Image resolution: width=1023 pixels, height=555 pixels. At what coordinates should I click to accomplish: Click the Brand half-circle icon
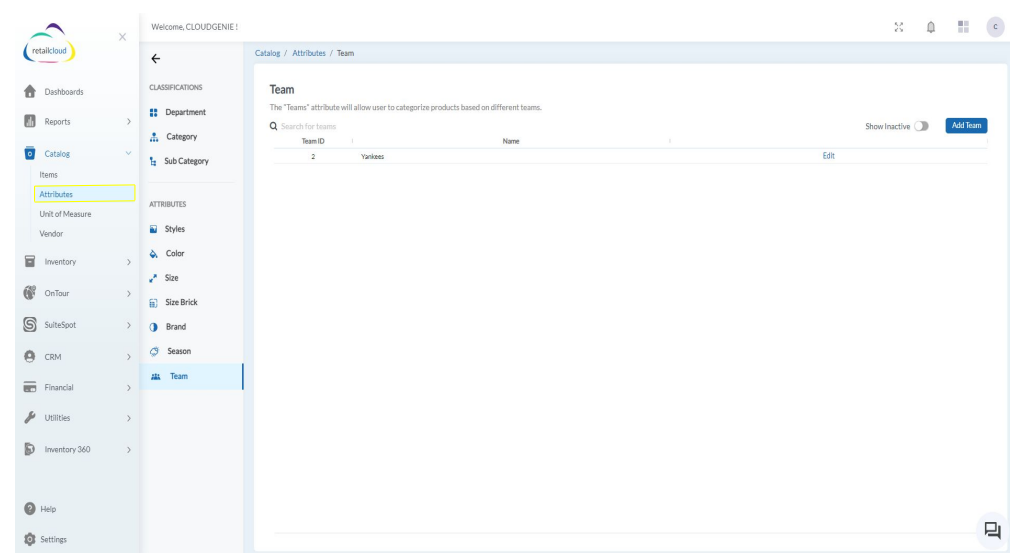click(x=153, y=327)
